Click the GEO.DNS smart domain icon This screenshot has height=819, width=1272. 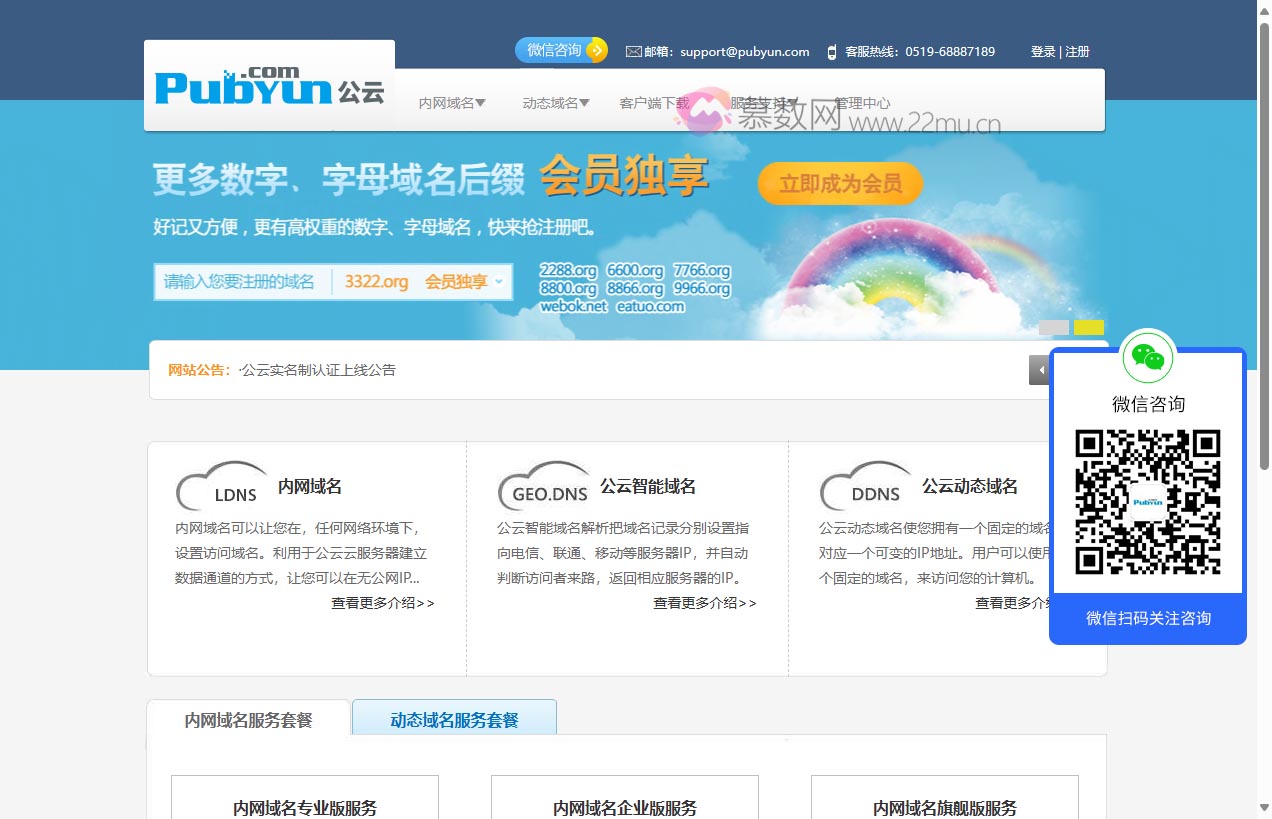point(543,486)
